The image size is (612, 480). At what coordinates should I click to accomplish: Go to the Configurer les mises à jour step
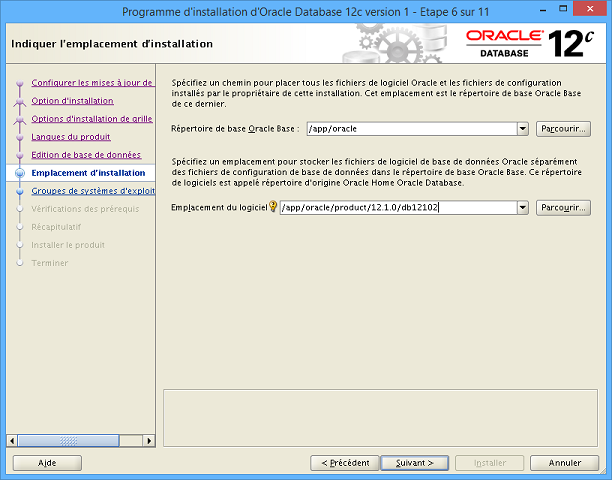point(92,83)
